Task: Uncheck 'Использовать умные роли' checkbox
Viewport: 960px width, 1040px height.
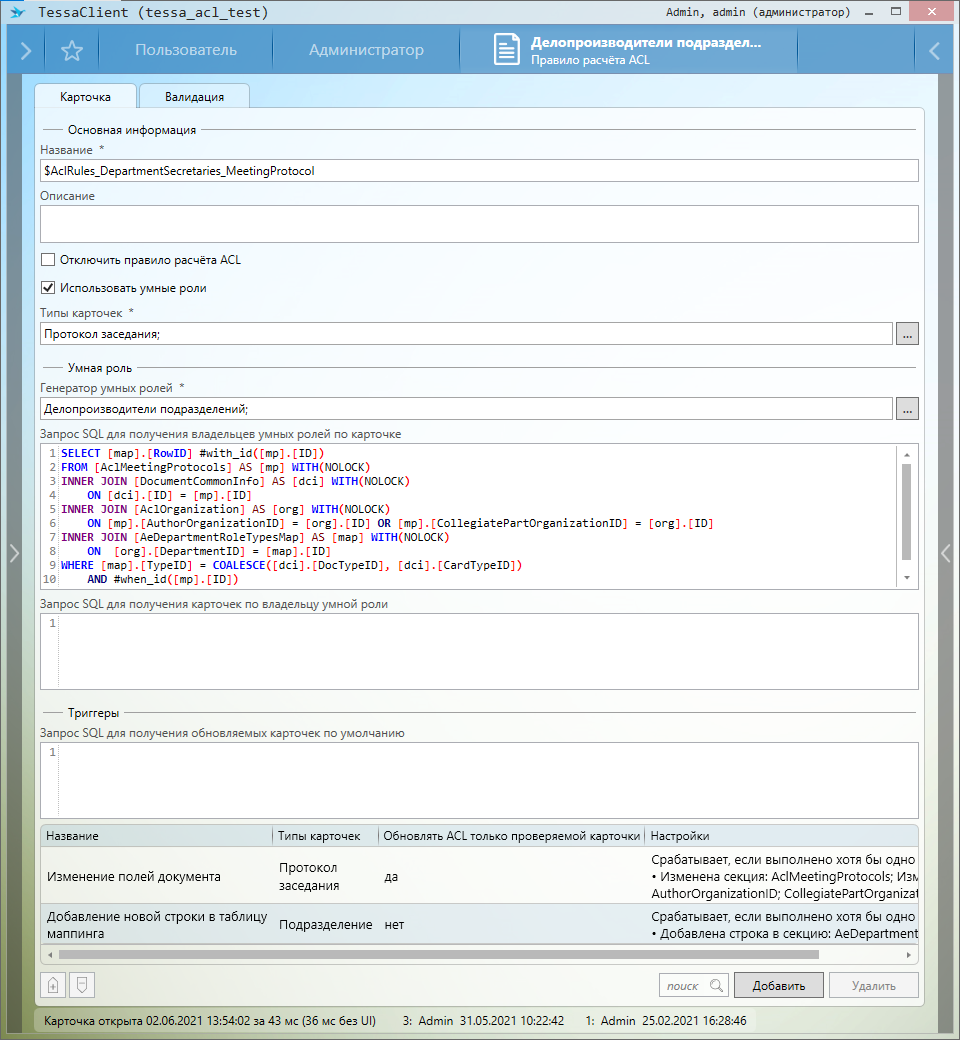Action: coord(48,288)
